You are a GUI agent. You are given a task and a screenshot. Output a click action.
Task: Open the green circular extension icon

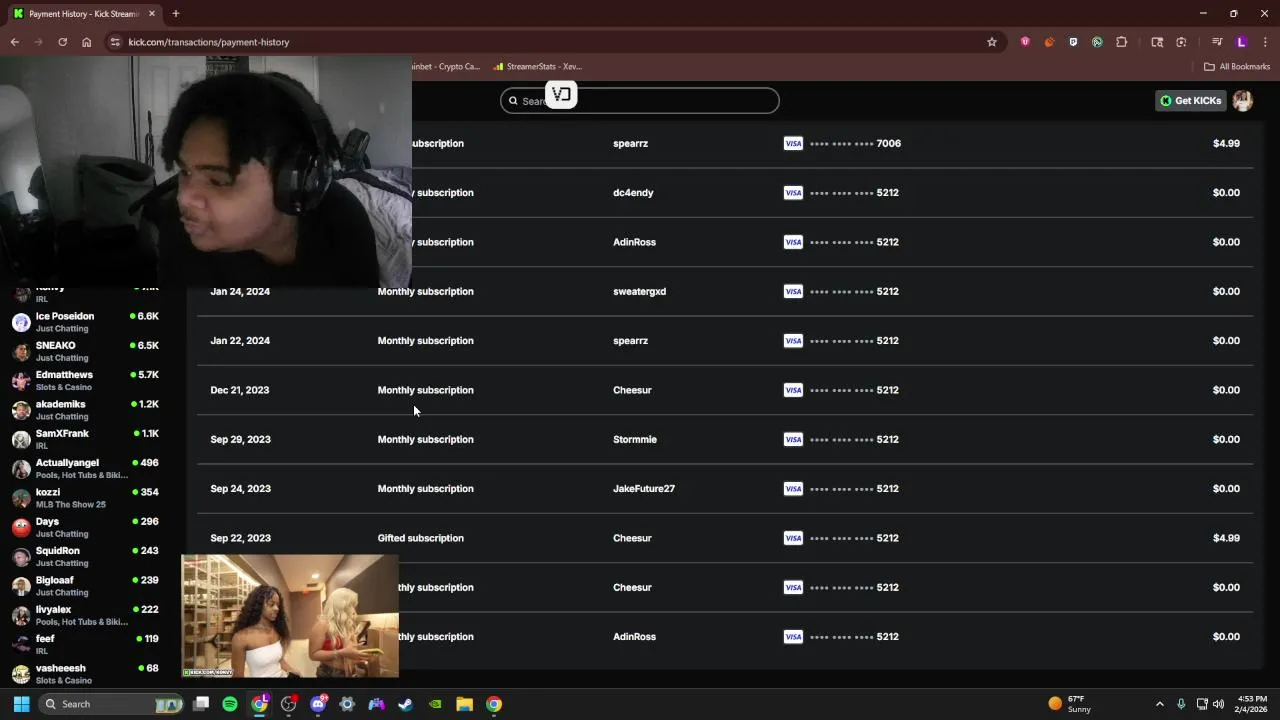(1097, 42)
